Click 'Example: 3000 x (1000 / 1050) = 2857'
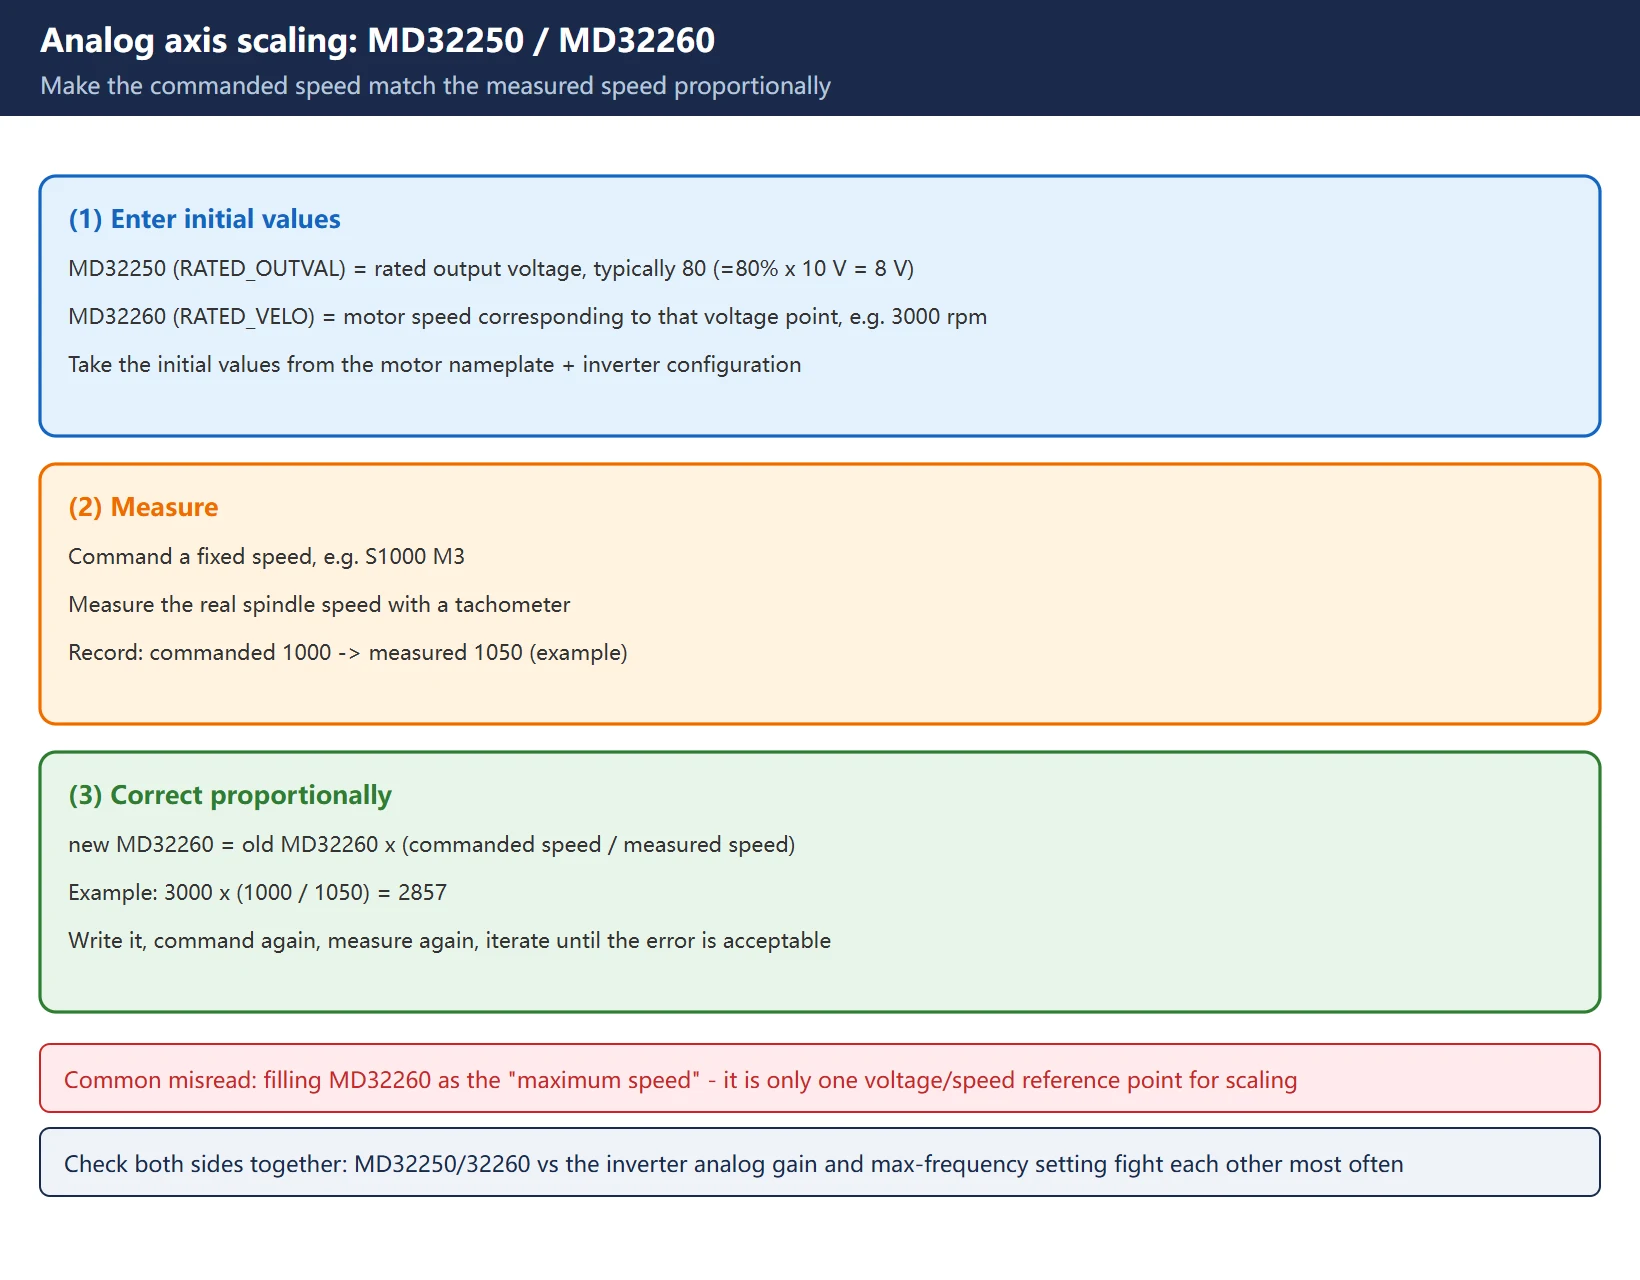 (257, 892)
